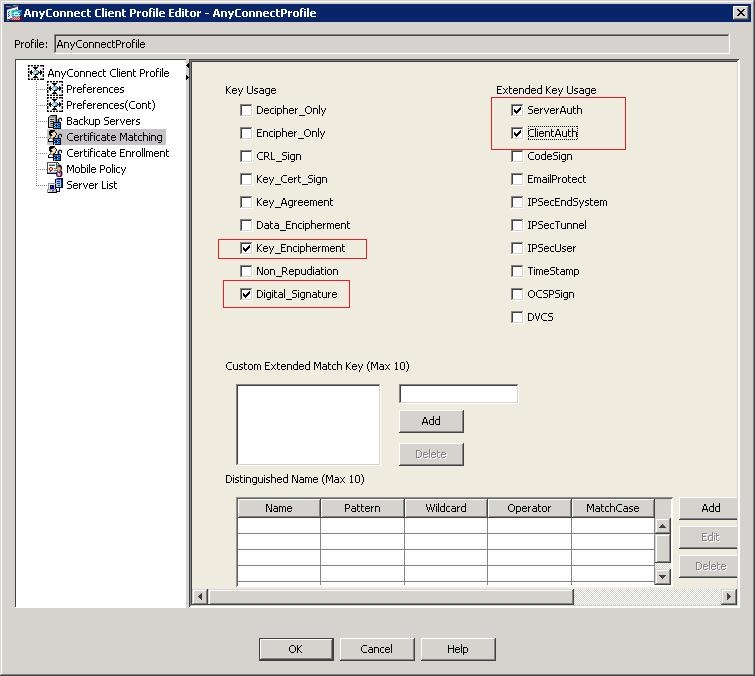Click the horizontal scrollbar right arrow
Image resolution: width=755 pixels, height=676 pixels.
coord(729,597)
